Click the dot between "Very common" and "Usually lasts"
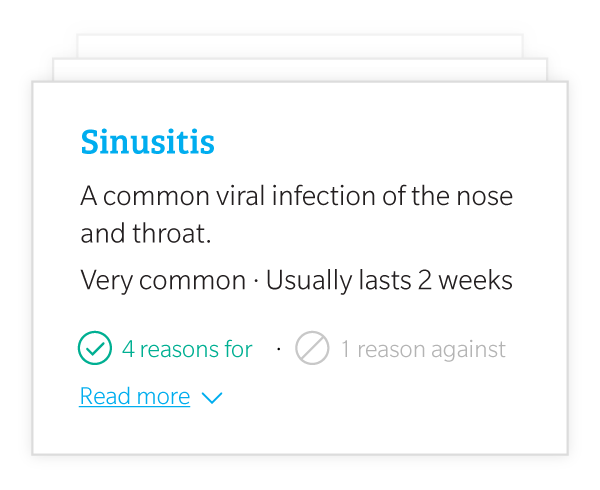 point(255,281)
